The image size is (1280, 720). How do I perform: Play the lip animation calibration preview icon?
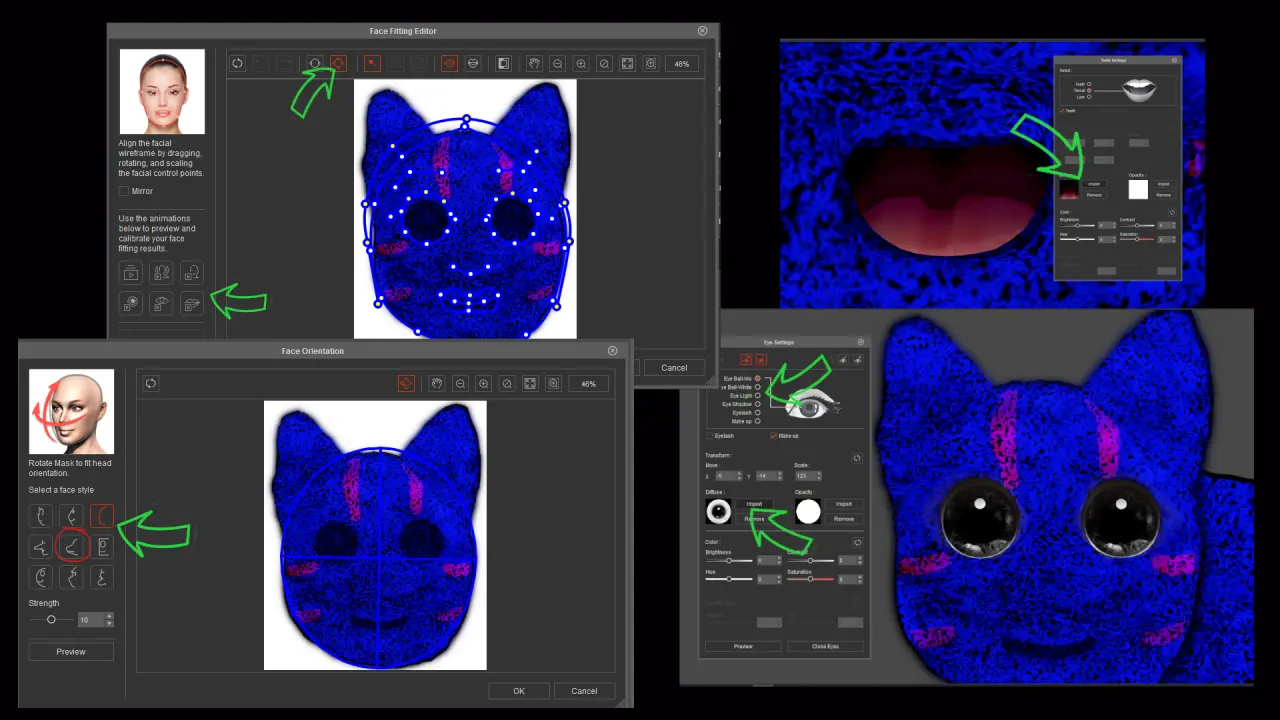192,303
